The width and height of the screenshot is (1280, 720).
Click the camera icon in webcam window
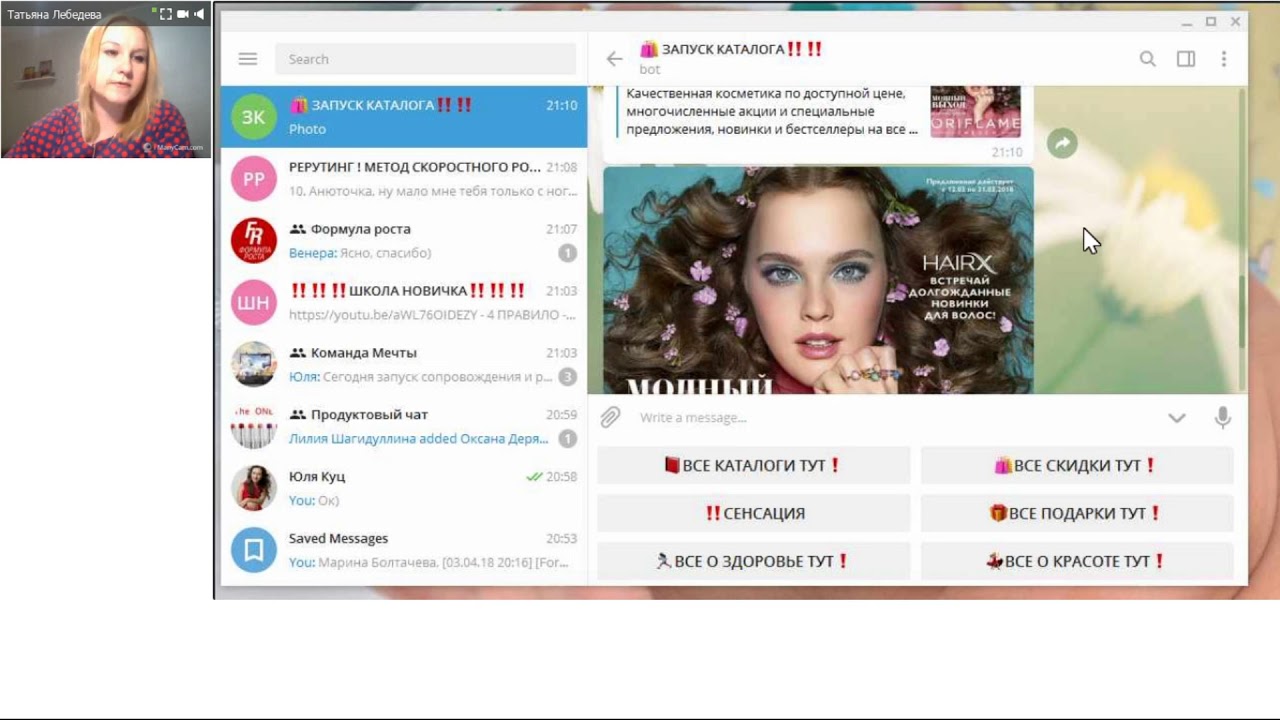(184, 15)
